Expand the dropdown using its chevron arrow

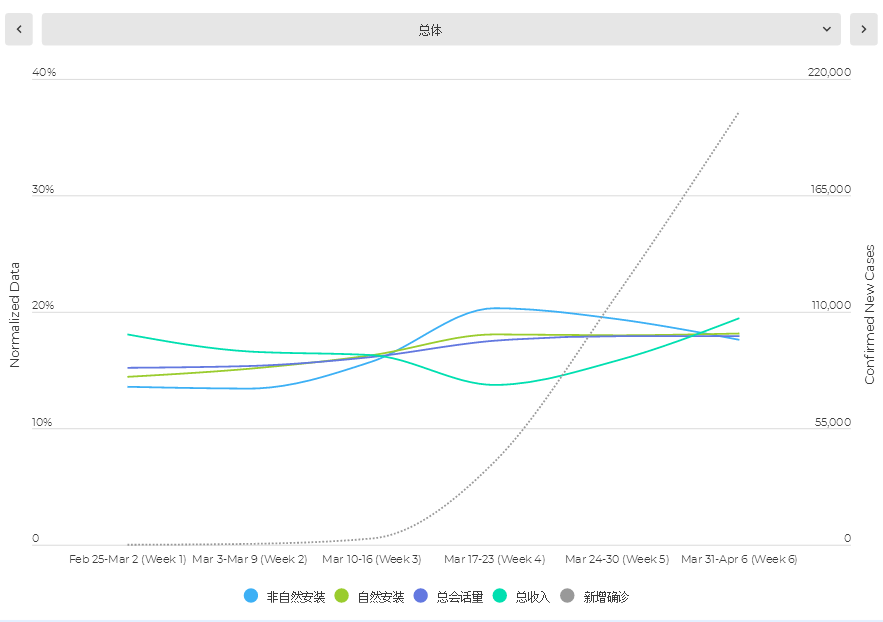(x=827, y=30)
